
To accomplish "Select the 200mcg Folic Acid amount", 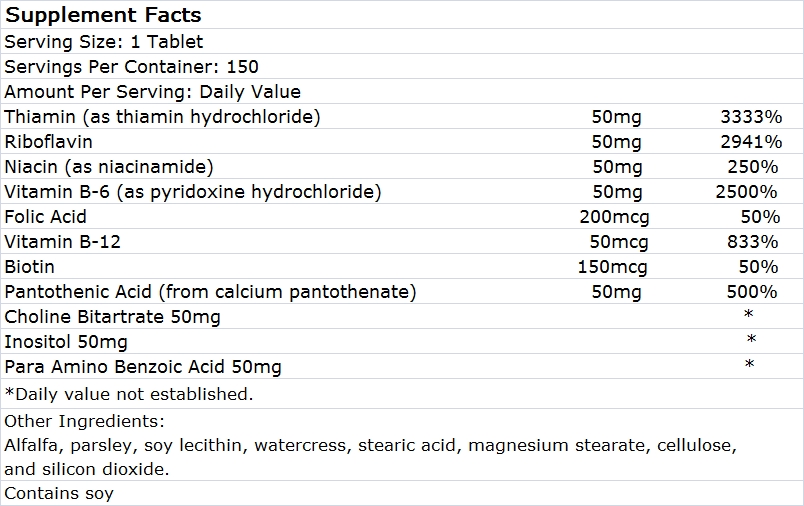I will click(x=613, y=217).
